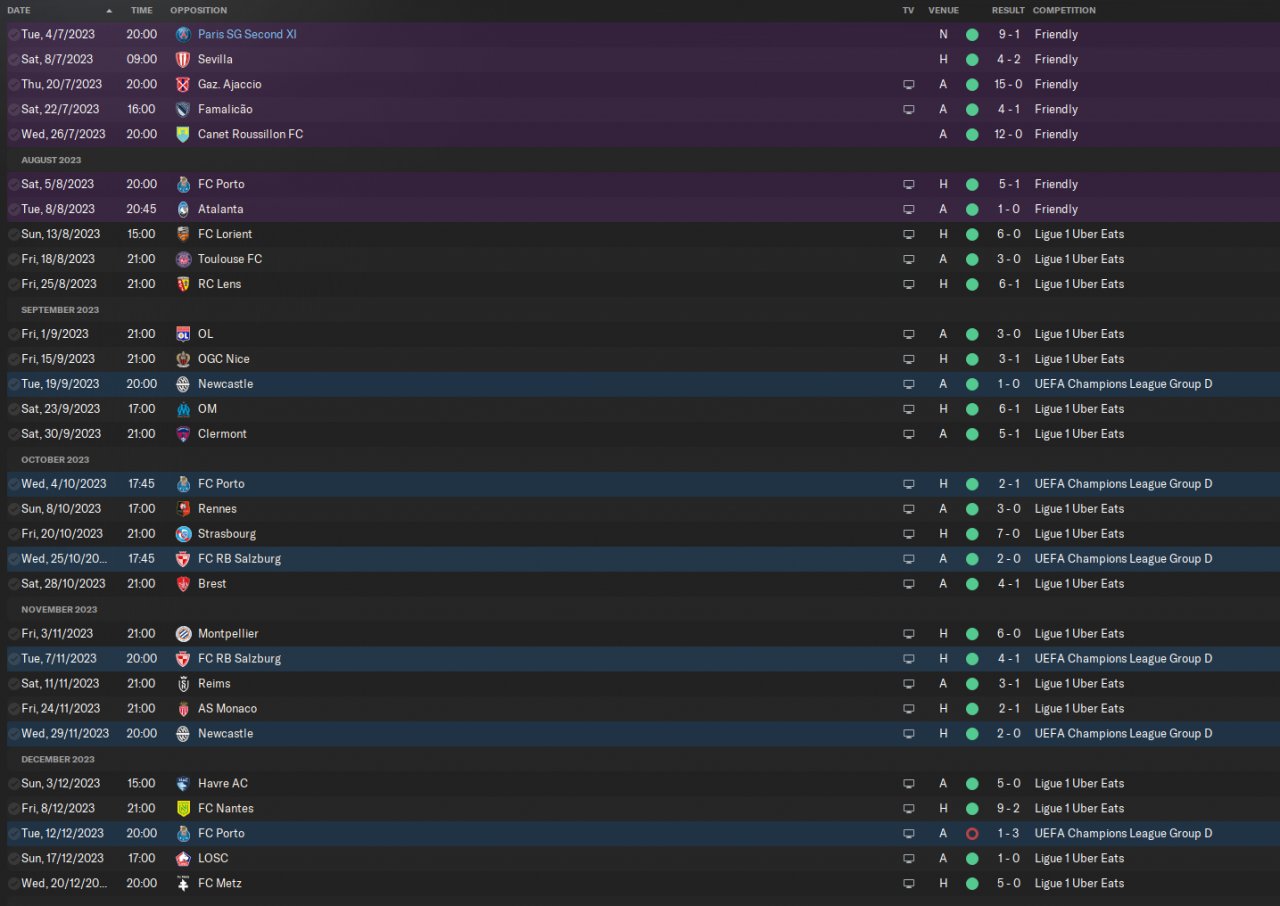
Task: Toggle the row selector circle for the 20/12 FC Metz match
Action: pos(14,883)
